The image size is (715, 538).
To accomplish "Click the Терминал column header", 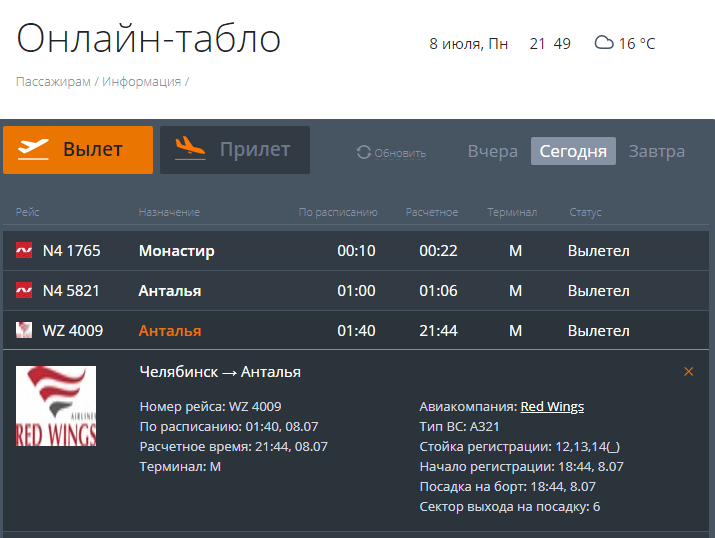I will click(x=512, y=212).
